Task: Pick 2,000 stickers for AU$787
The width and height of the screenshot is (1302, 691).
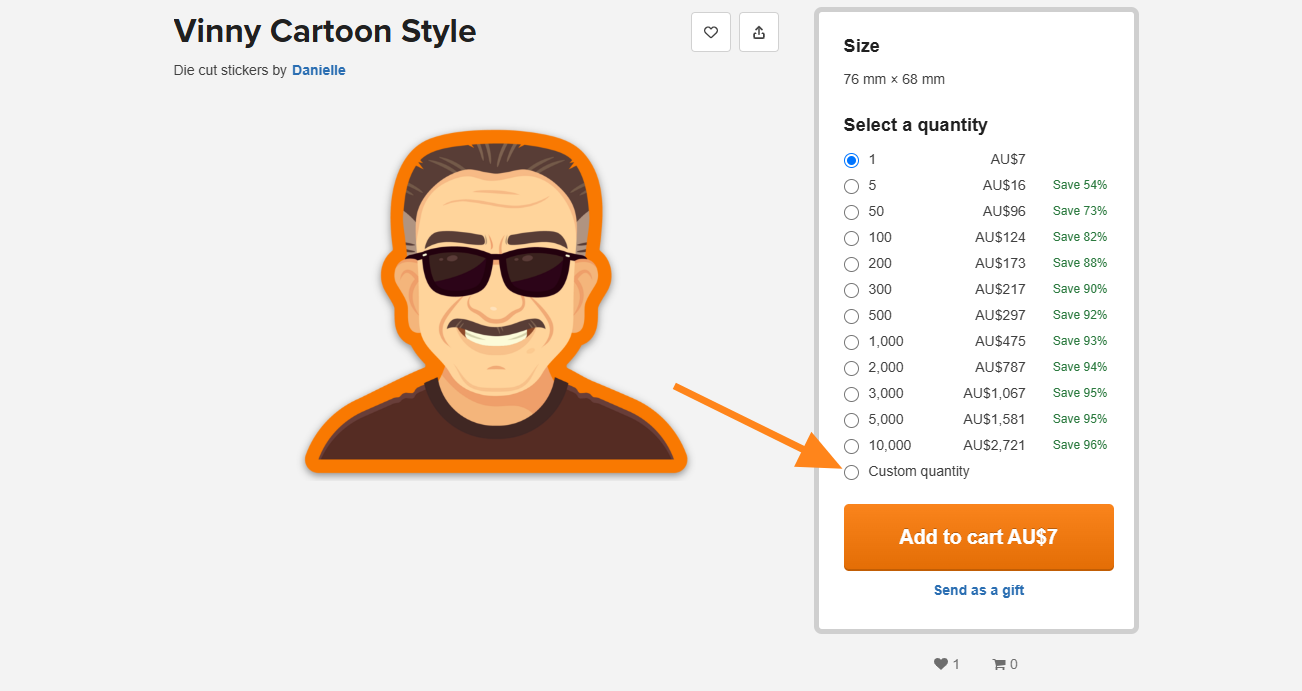Action: 851,367
